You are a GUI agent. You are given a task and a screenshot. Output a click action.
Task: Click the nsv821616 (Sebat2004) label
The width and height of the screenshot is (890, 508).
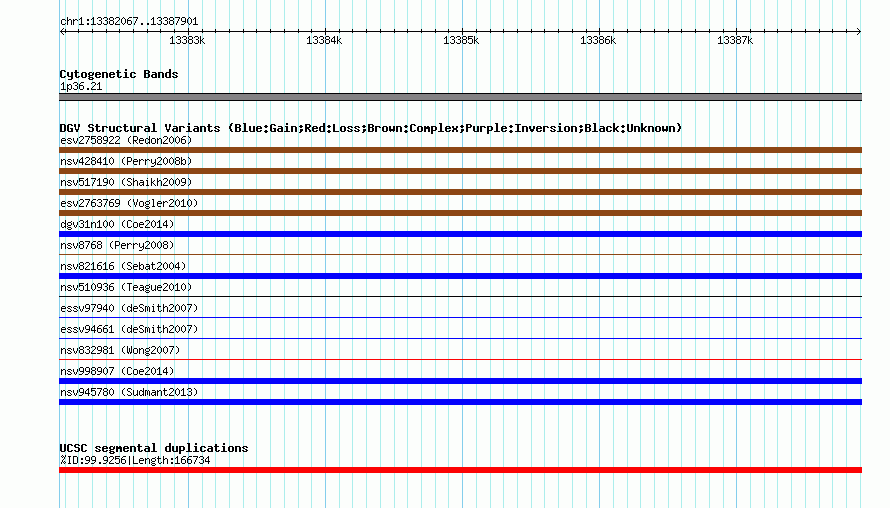(x=123, y=266)
